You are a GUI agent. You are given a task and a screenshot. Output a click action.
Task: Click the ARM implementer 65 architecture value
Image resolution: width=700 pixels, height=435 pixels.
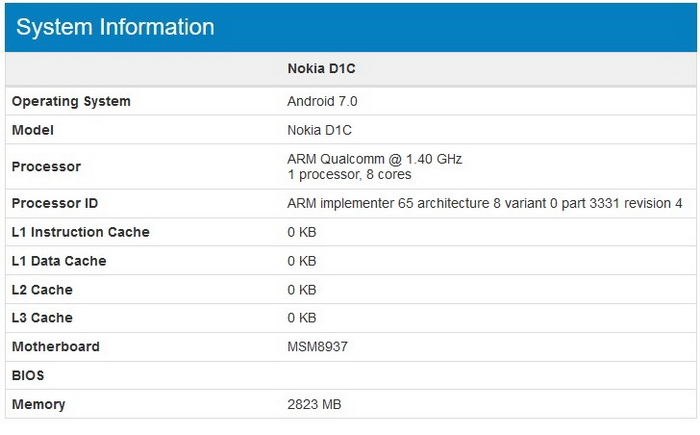(485, 203)
